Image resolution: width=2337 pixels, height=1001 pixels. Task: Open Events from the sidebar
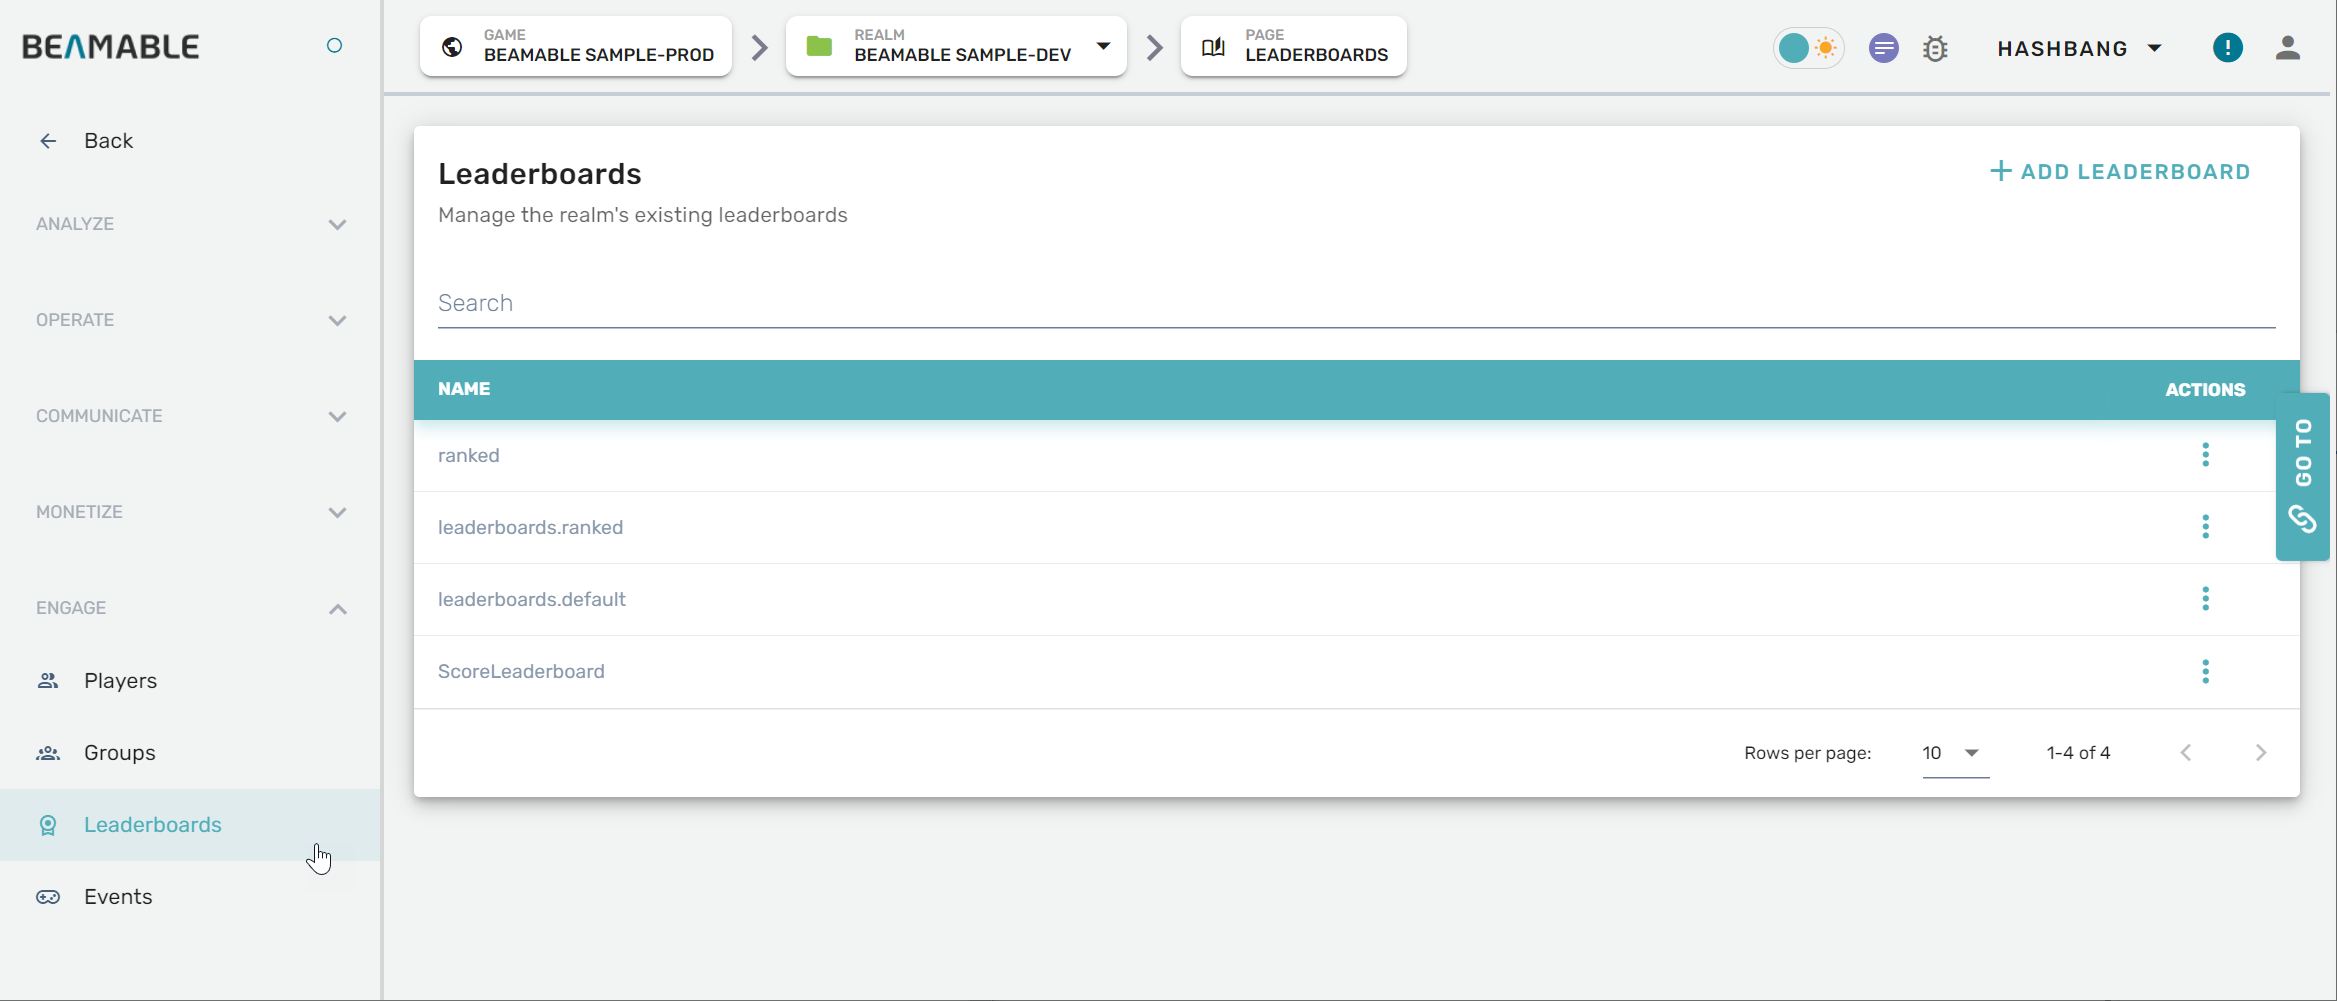pyautogui.click(x=118, y=897)
